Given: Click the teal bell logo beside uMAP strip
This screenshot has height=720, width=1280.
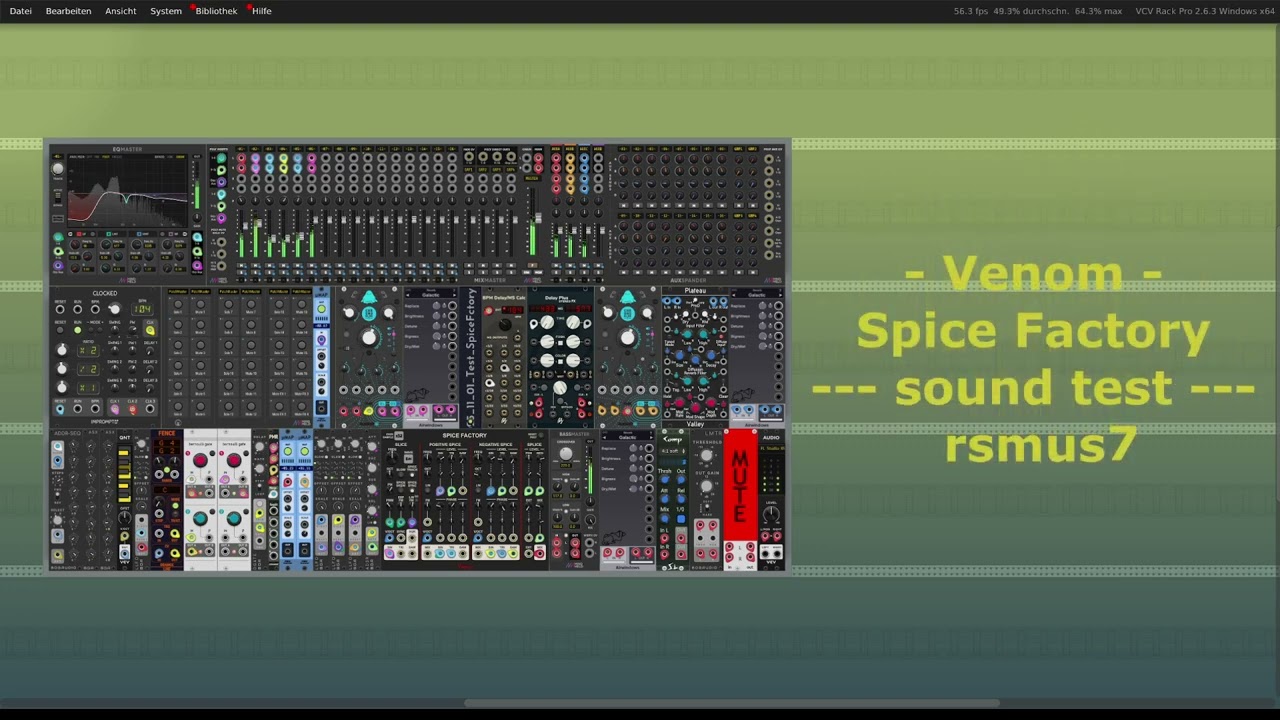Looking at the screenshot, I should [x=368, y=297].
